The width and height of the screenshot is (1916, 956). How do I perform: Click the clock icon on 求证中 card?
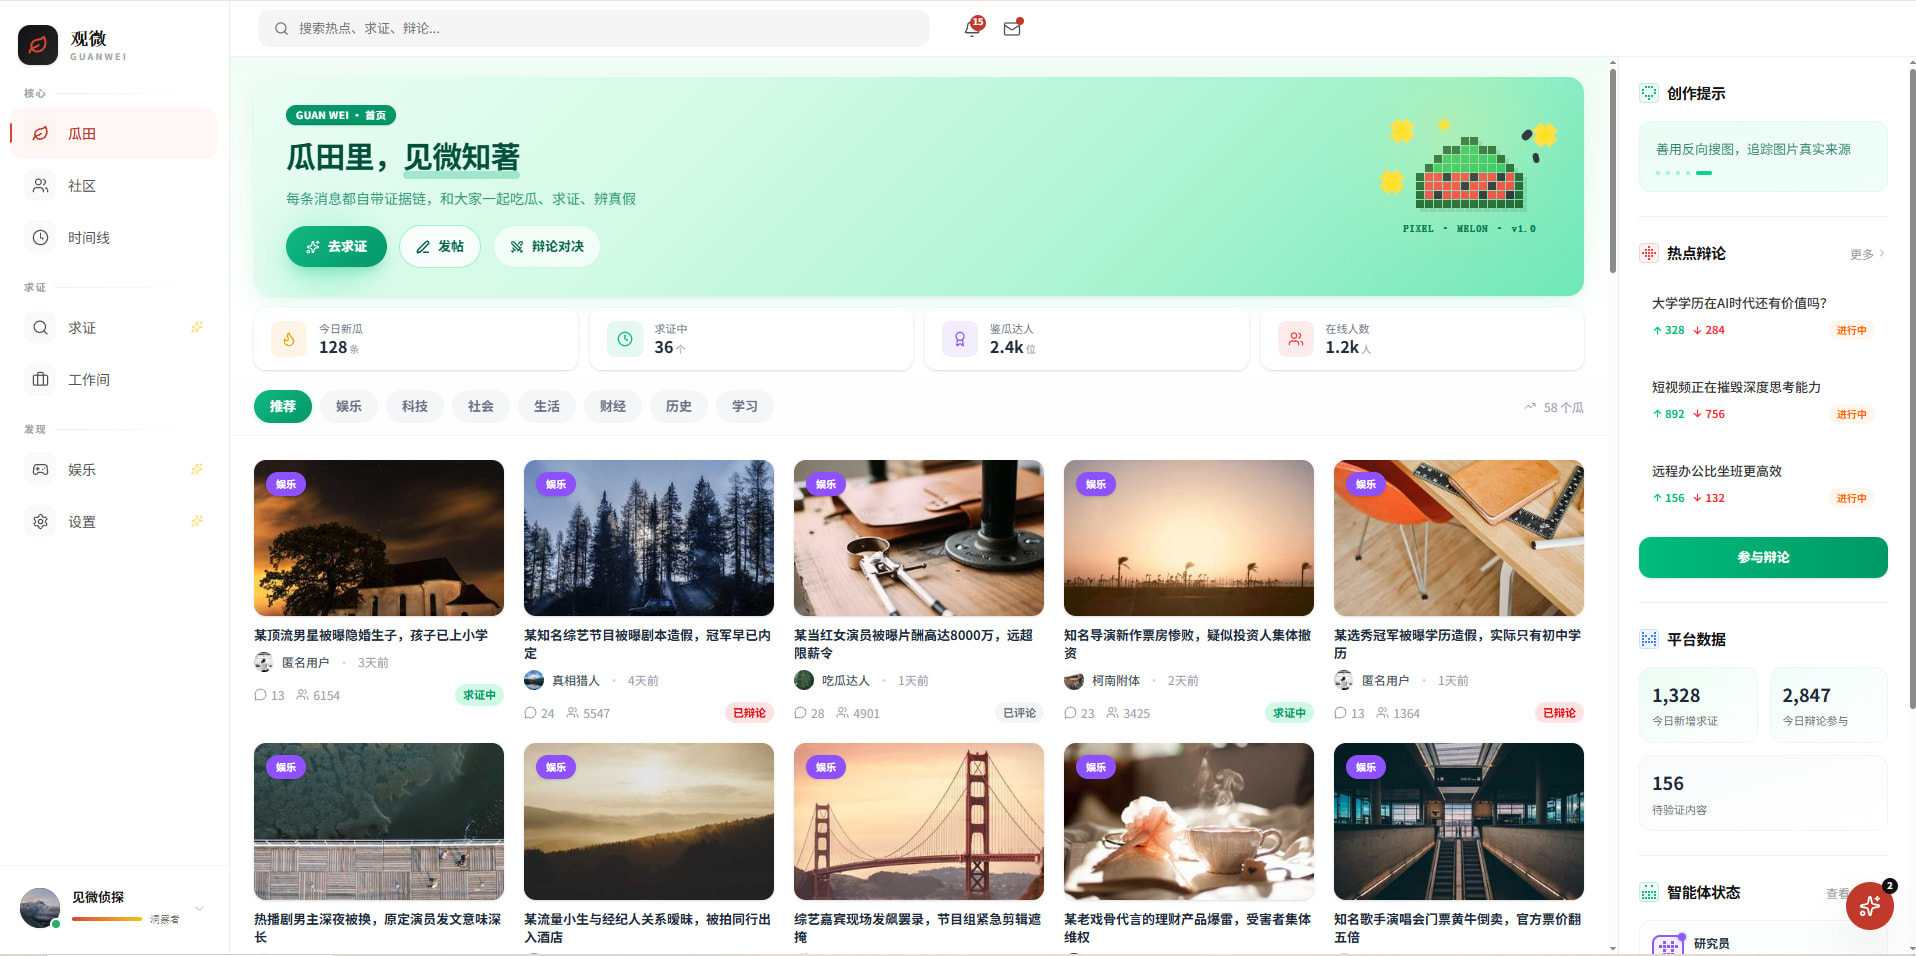(x=625, y=339)
